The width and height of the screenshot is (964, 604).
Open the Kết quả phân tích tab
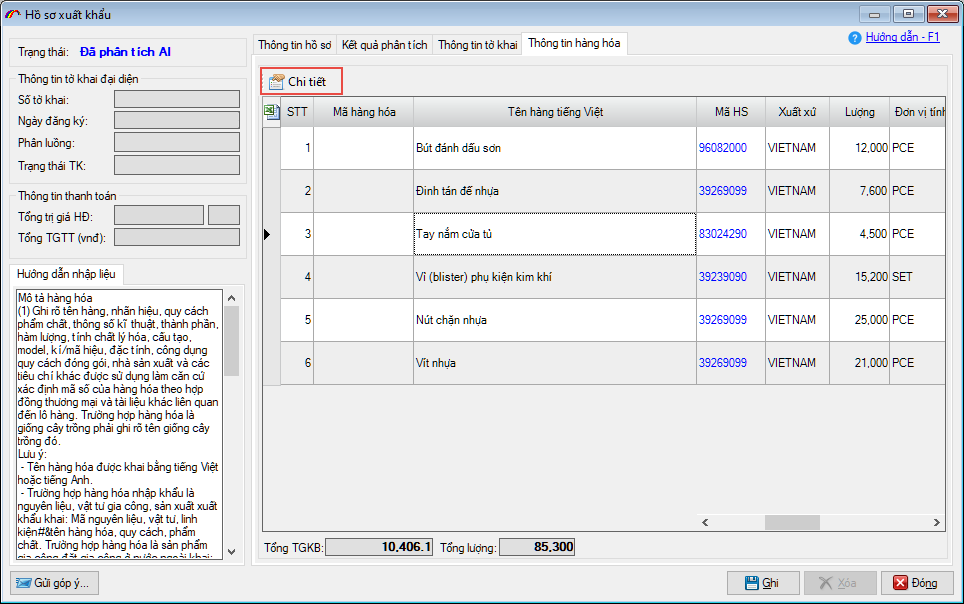click(384, 45)
